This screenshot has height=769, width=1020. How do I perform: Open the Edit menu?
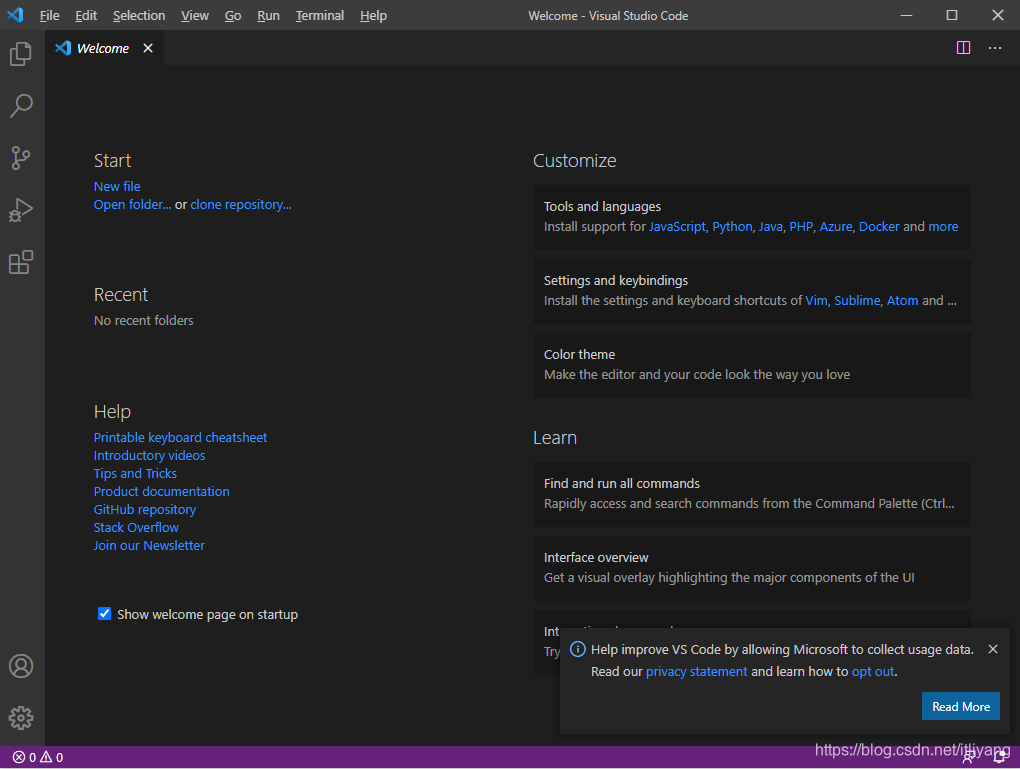[x=86, y=16]
